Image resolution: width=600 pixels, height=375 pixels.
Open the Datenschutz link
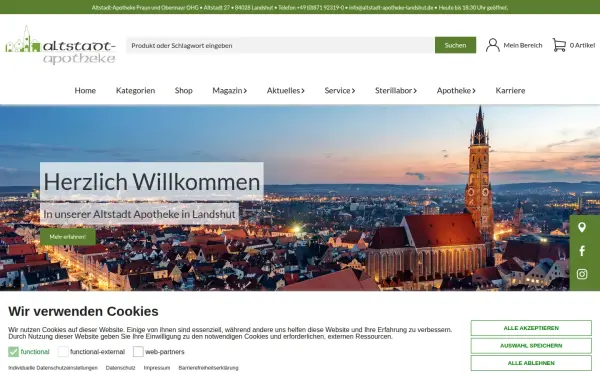[121, 368]
